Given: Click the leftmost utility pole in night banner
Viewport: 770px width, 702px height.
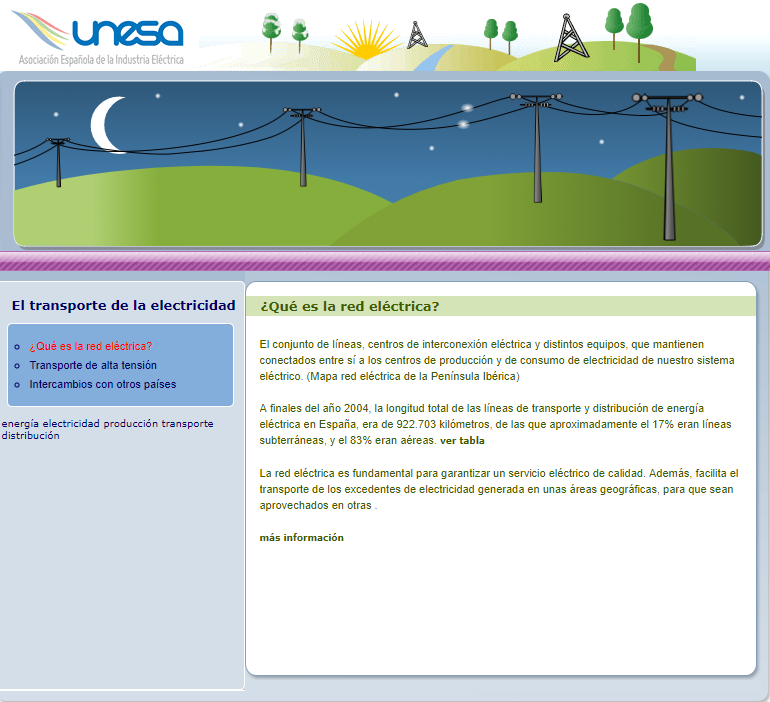Looking at the screenshot, I should (x=58, y=162).
